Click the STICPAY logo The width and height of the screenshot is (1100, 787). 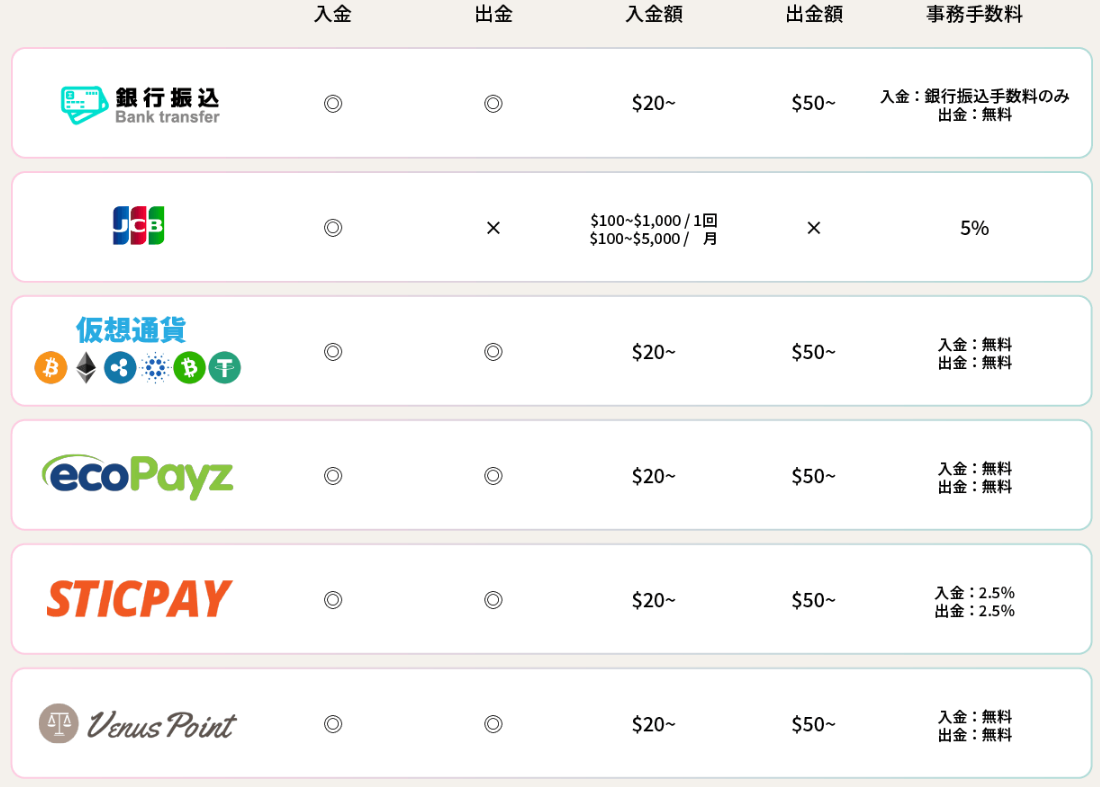click(x=139, y=599)
